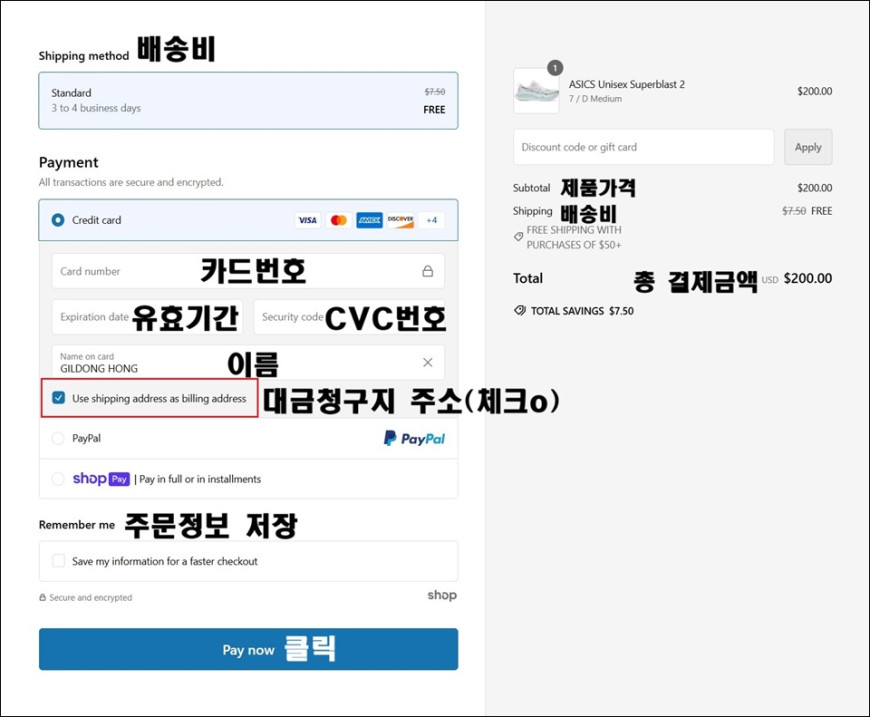The image size is (870, 717).
Task: Click the Payment heading
Action: point(68,163)
